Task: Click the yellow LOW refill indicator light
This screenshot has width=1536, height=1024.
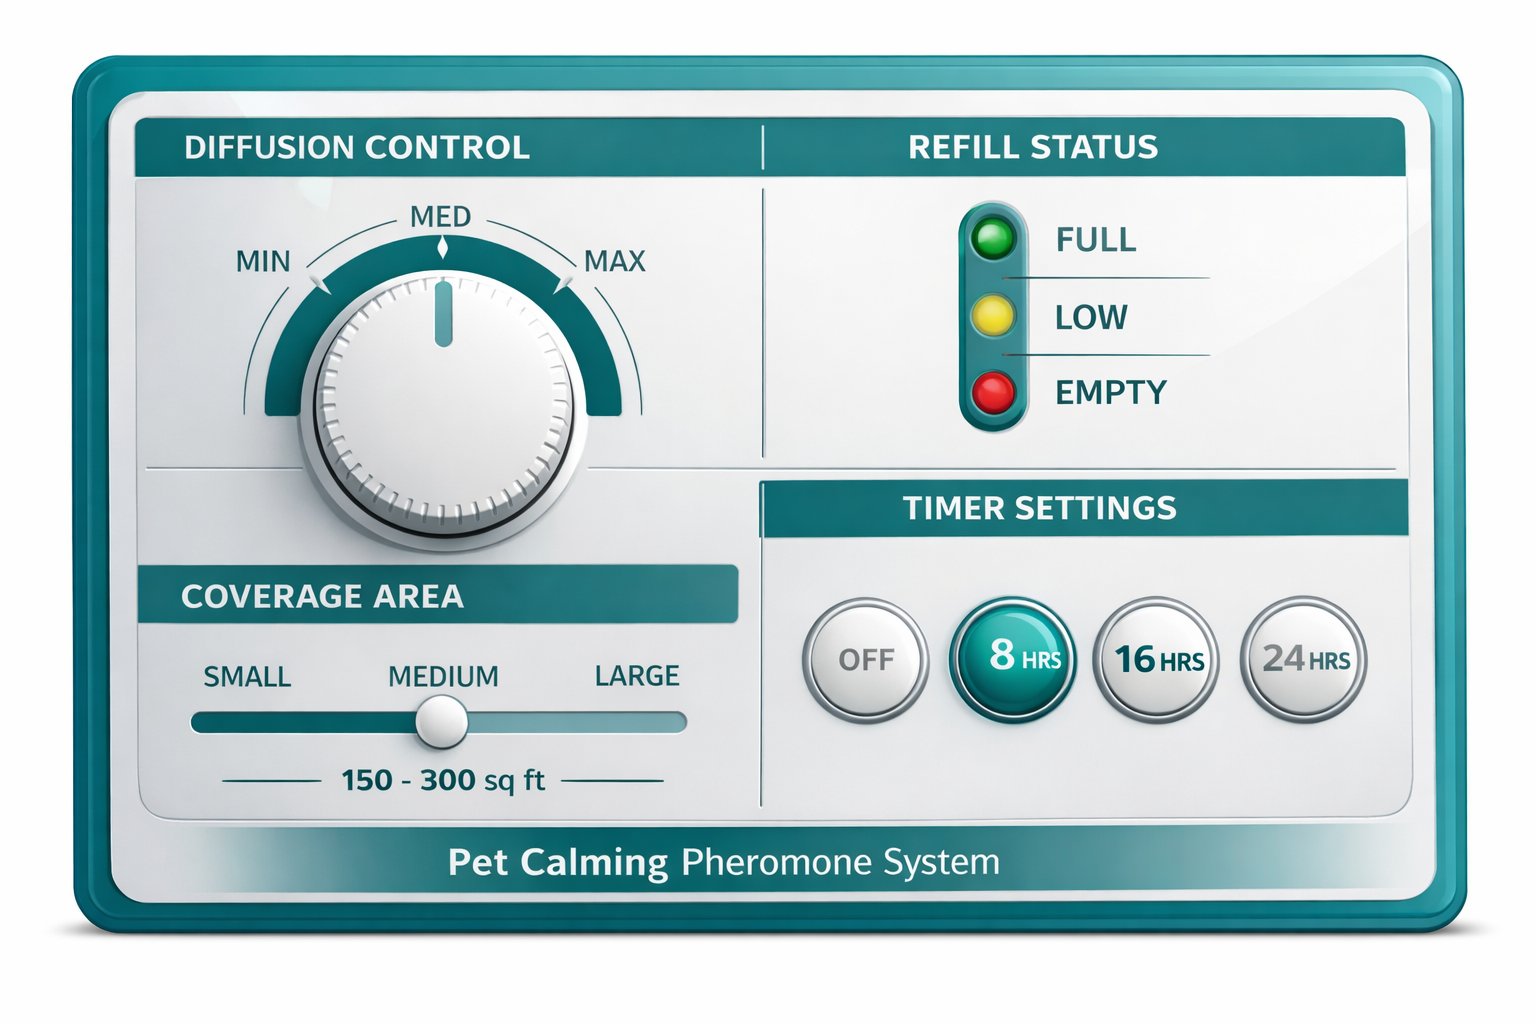Action: tap(993, 316)
